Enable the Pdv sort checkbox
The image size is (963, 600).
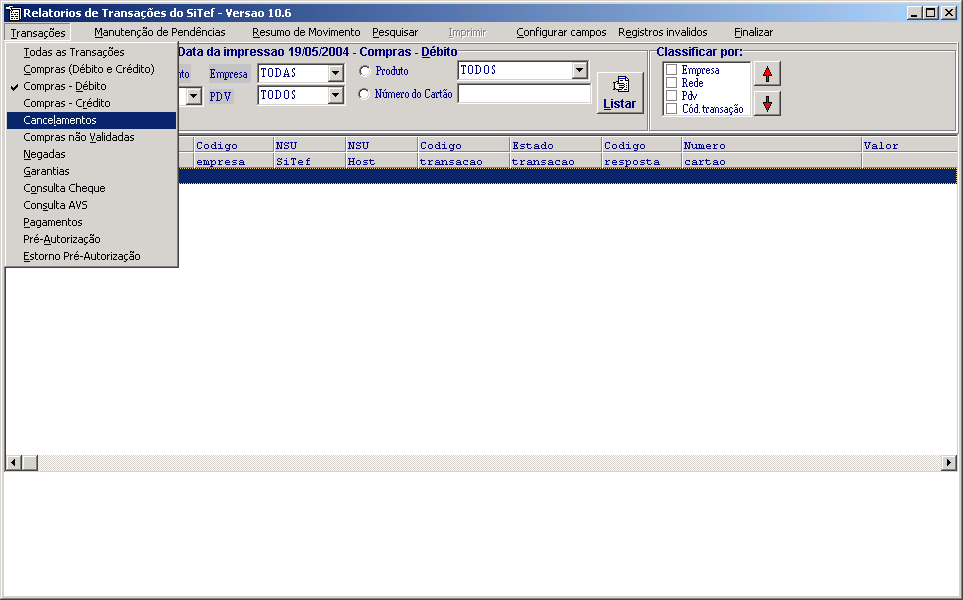tap(672, 96)
